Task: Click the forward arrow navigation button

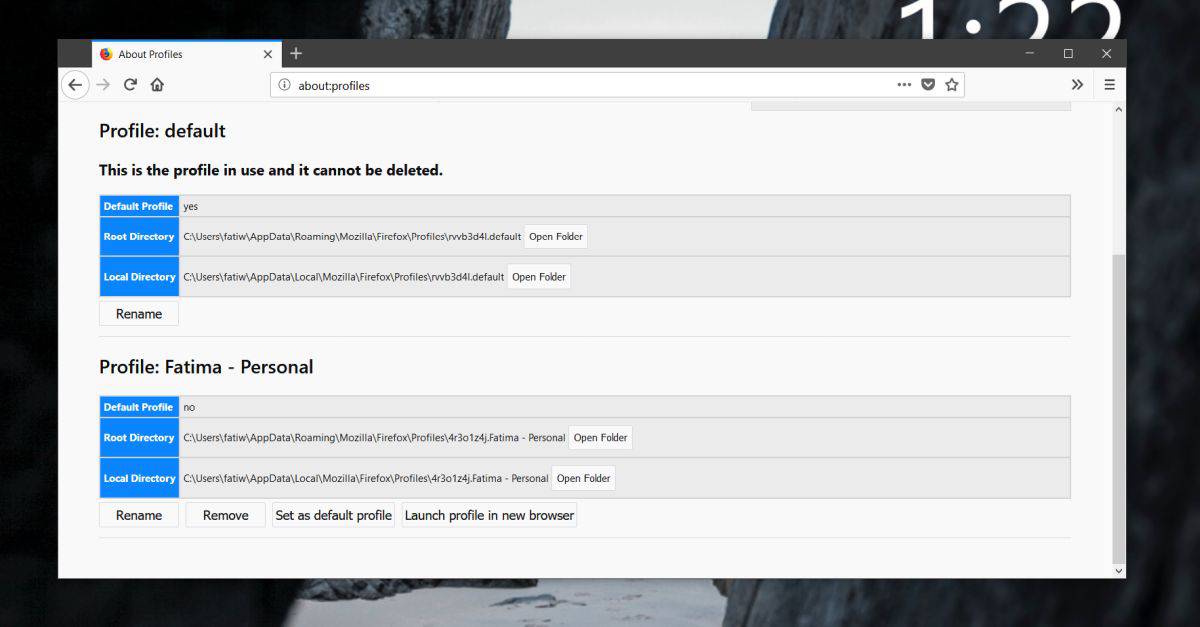Action: (x=102, y=85)
